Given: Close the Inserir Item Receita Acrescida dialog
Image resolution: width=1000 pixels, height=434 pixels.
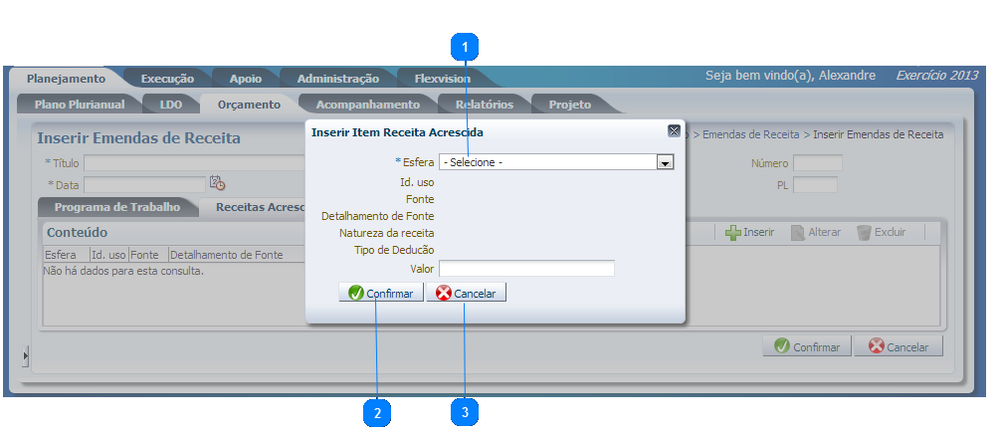Looking at the screenshot, I should 673,131.
